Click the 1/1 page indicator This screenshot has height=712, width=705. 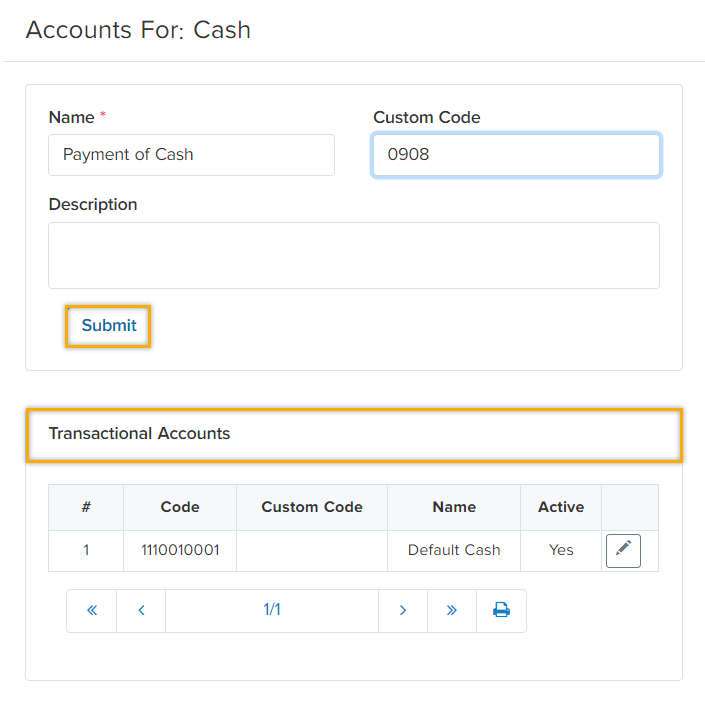[x=272, y=610]
